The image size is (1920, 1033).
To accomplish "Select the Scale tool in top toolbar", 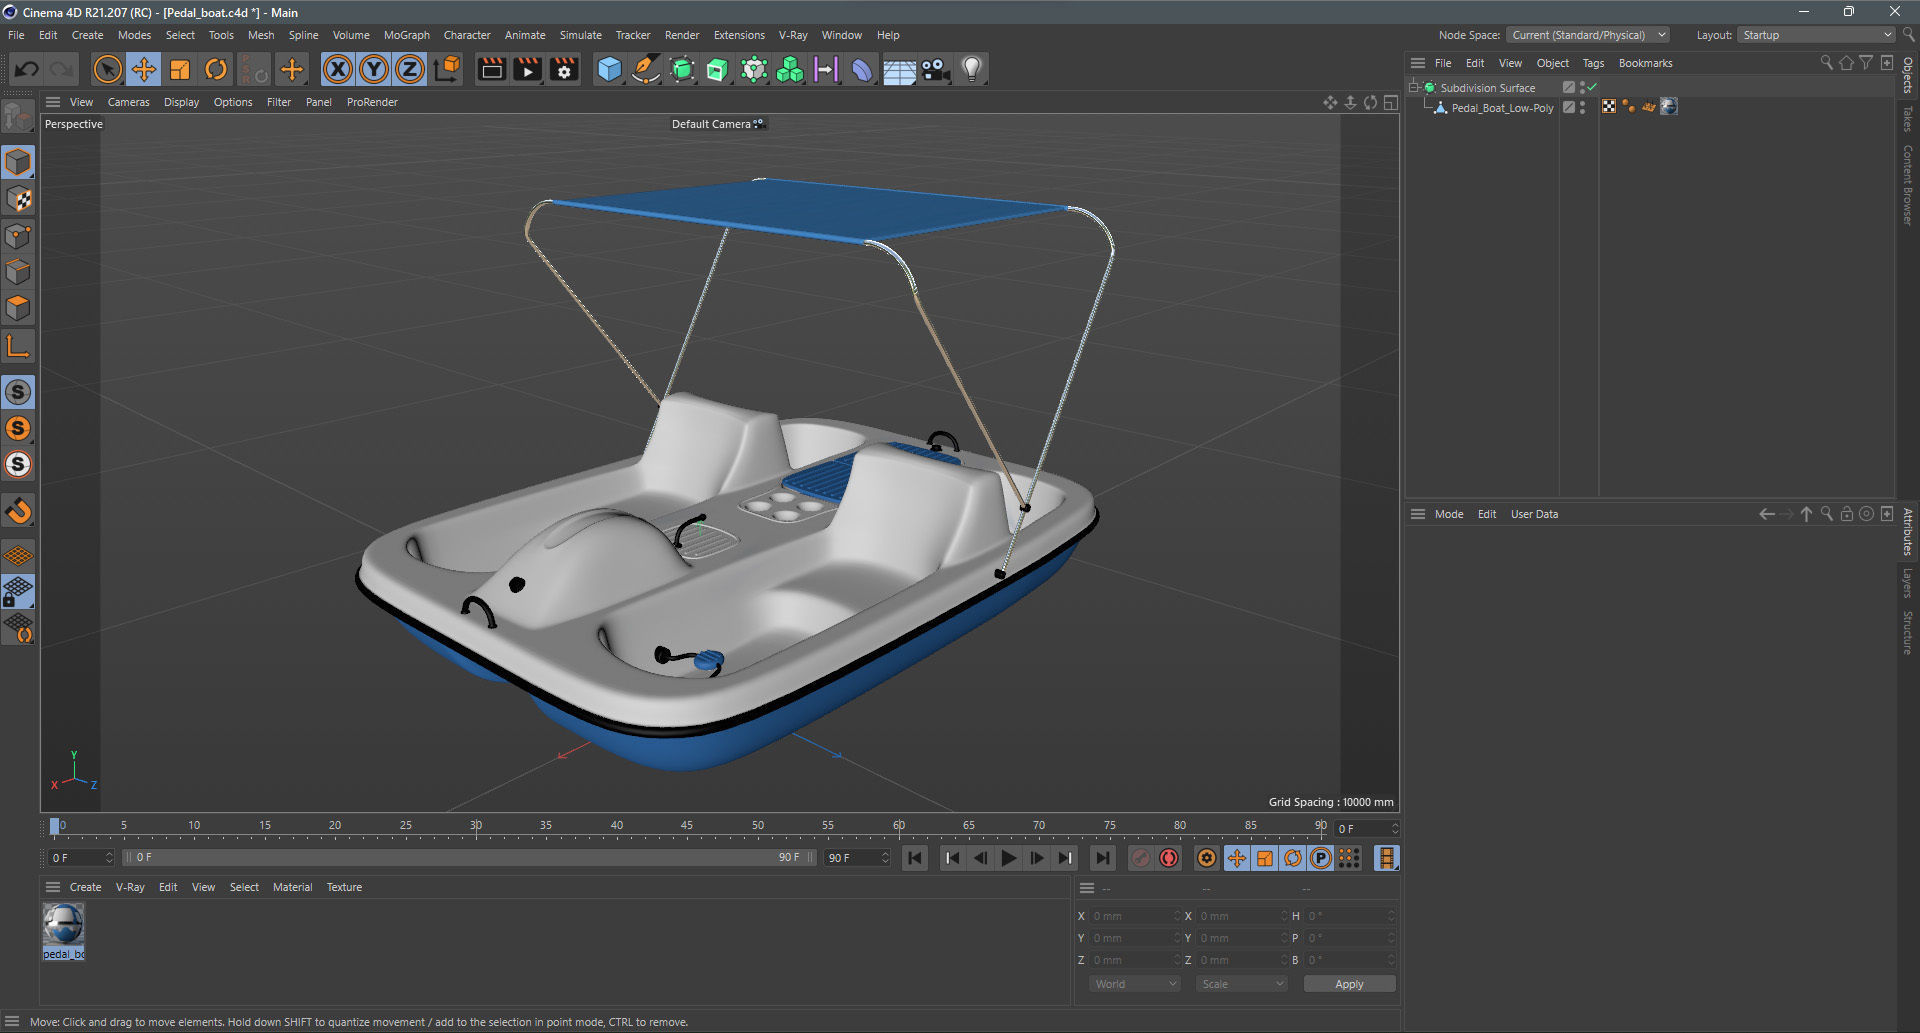I will click(180, 69).
